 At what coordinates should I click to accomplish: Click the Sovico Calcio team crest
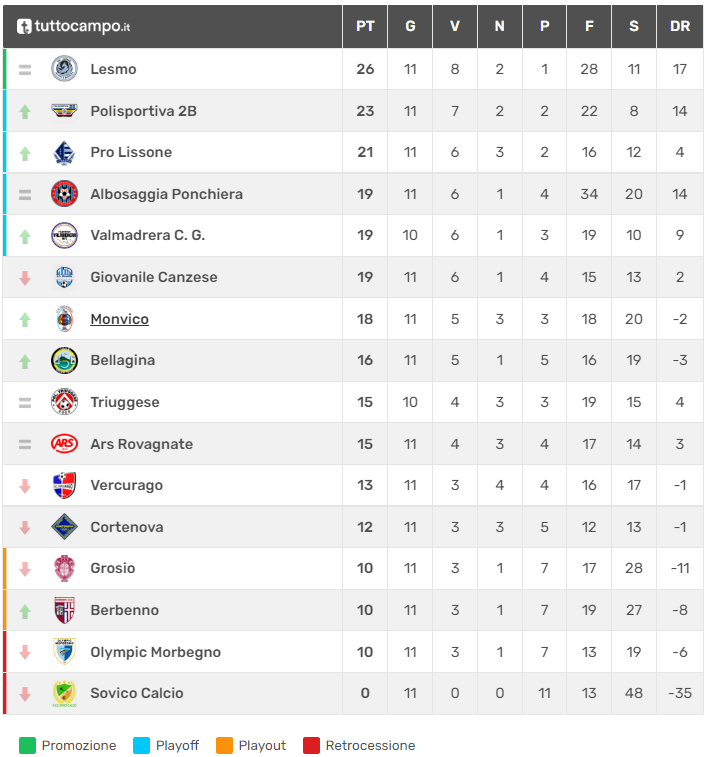point(64,693)
